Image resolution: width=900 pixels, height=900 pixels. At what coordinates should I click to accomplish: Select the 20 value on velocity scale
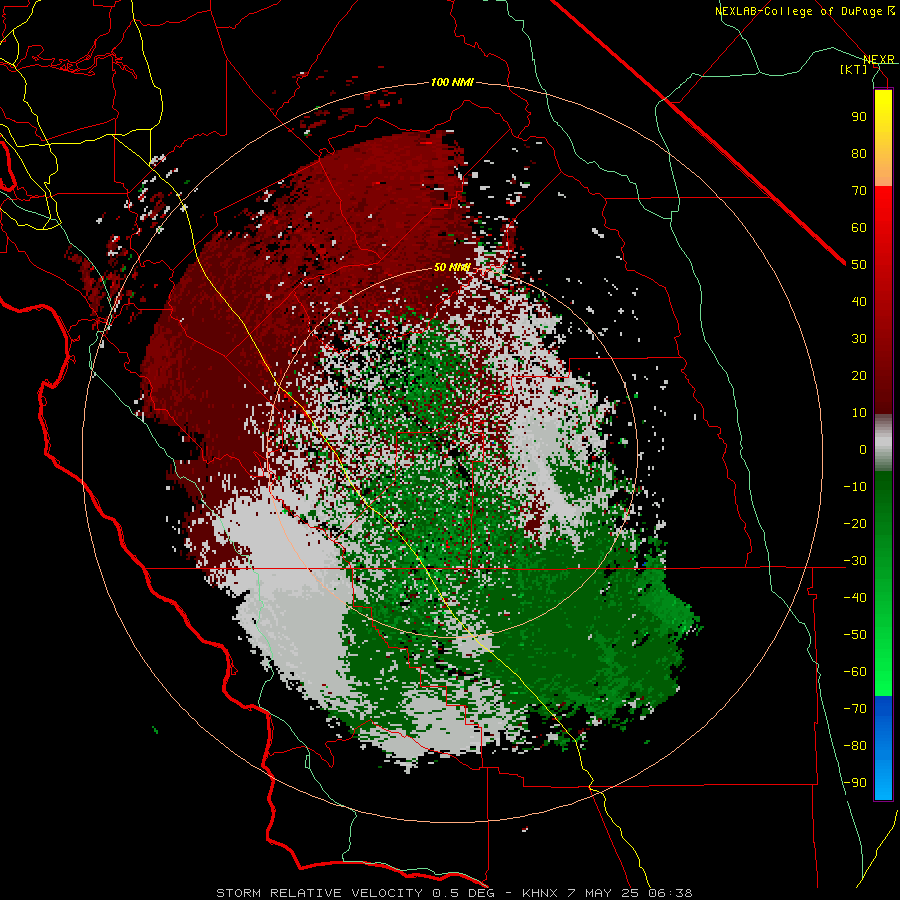click(859, 376)
